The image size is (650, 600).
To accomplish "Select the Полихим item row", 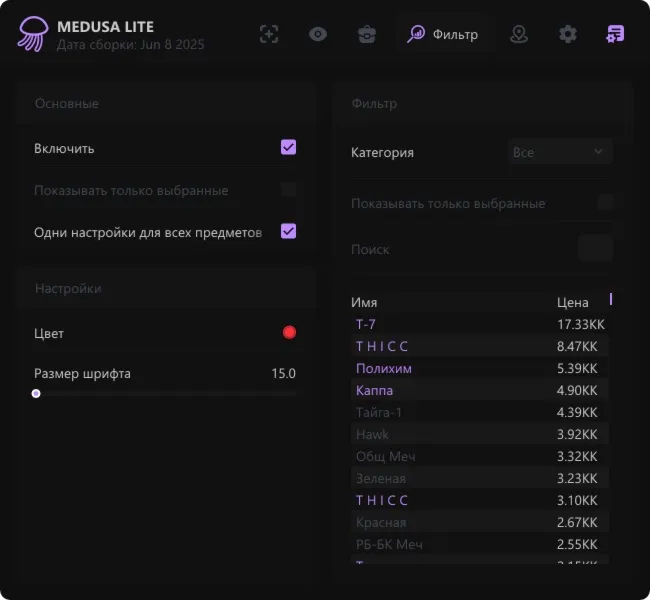I will (x=480, y=368).
